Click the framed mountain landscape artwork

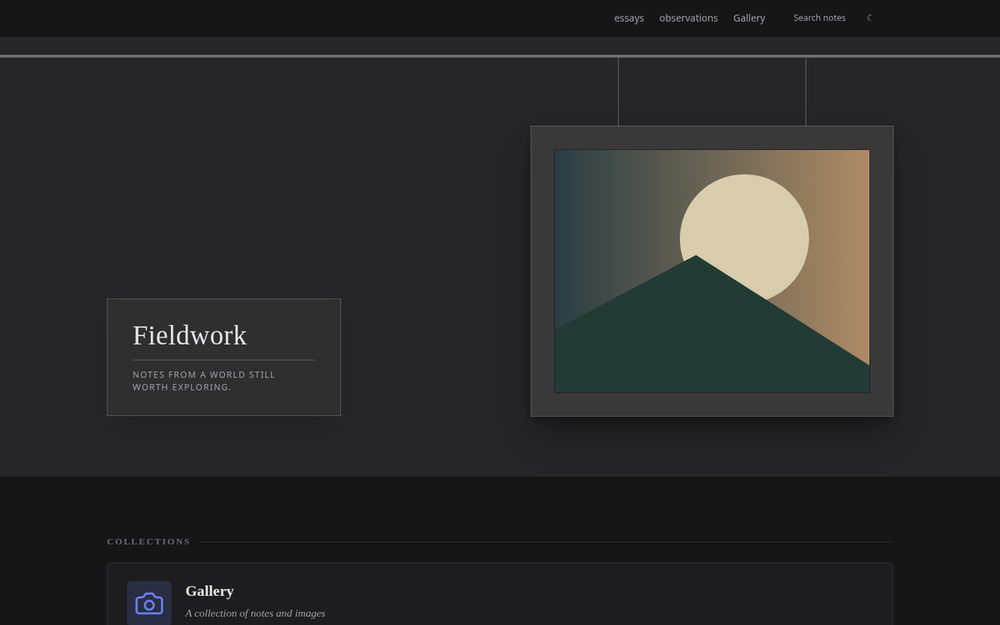point(712,271)
